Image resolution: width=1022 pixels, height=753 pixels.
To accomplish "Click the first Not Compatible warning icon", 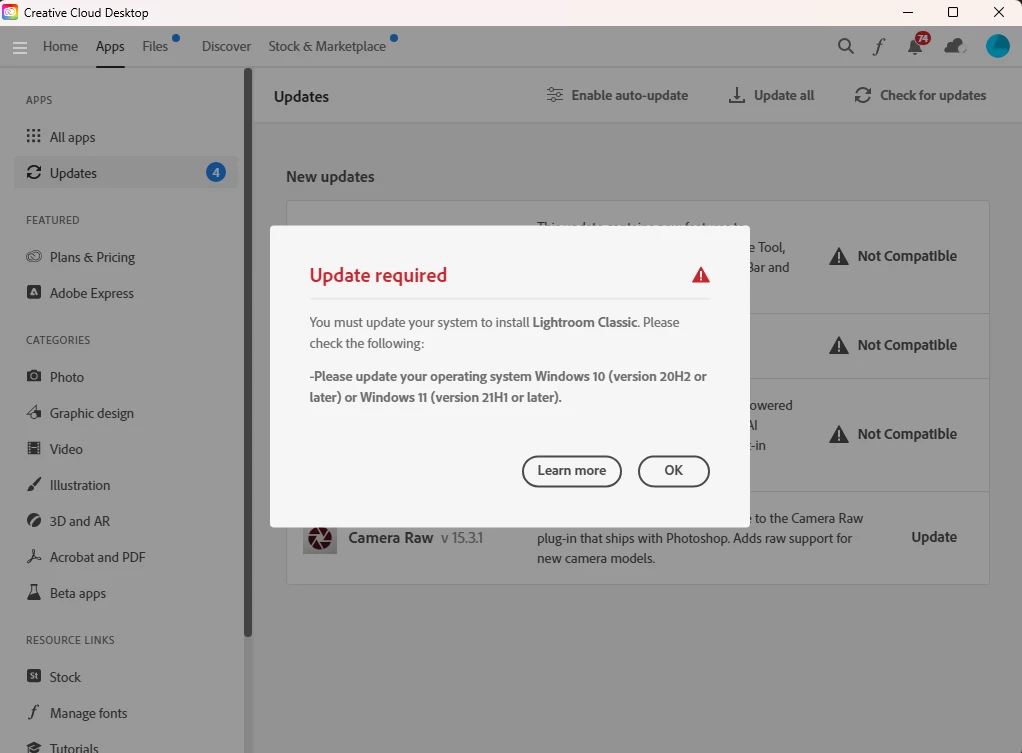I will (x=839, y=256).
